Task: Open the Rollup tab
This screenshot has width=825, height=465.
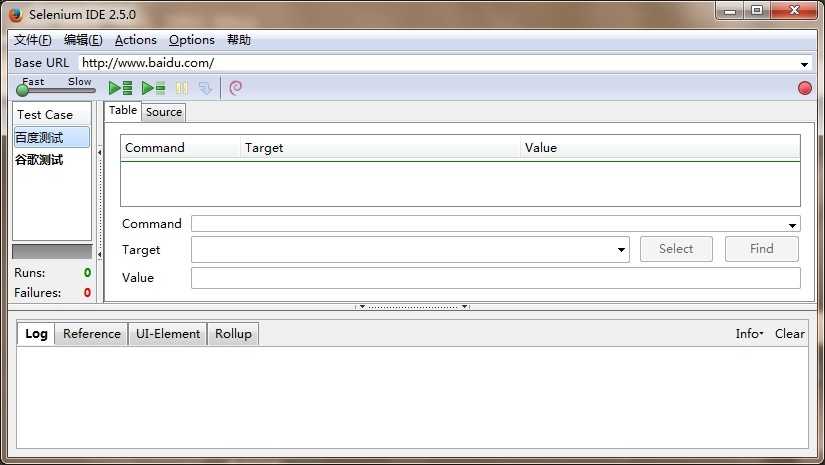Action: tap(233, 334)
